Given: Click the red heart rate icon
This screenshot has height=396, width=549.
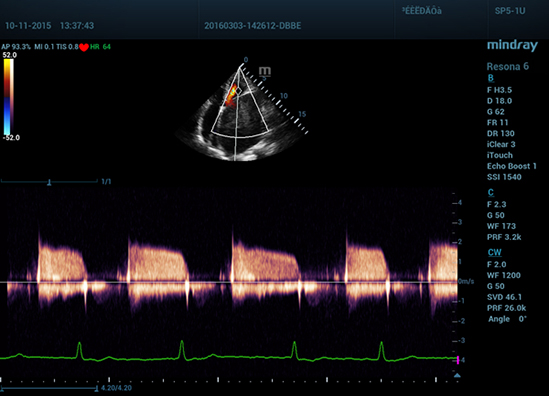Looking at the screenshot, I should 84,47.
